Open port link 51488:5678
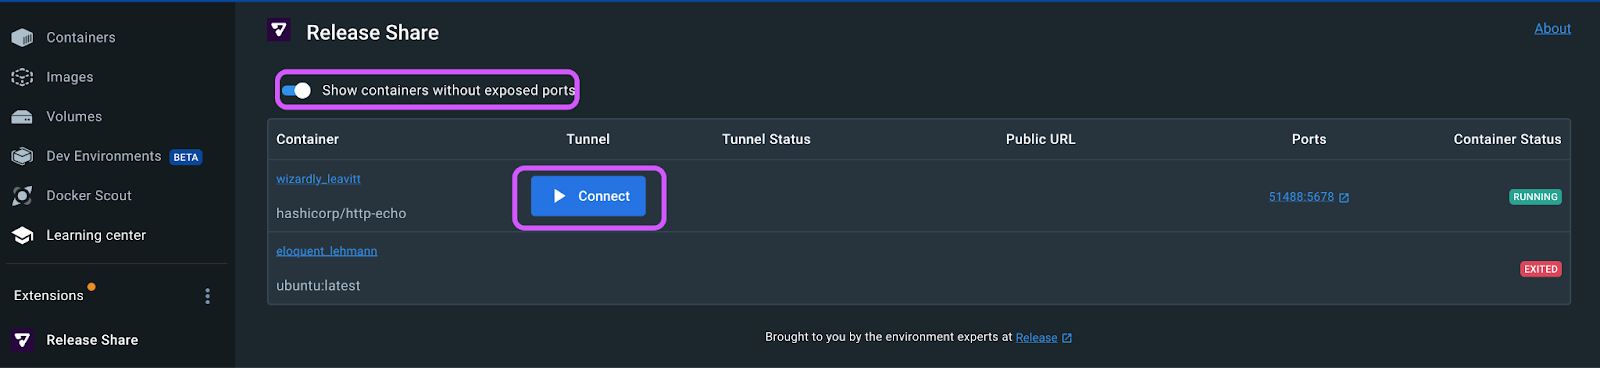 click(x=1301, y=197)
